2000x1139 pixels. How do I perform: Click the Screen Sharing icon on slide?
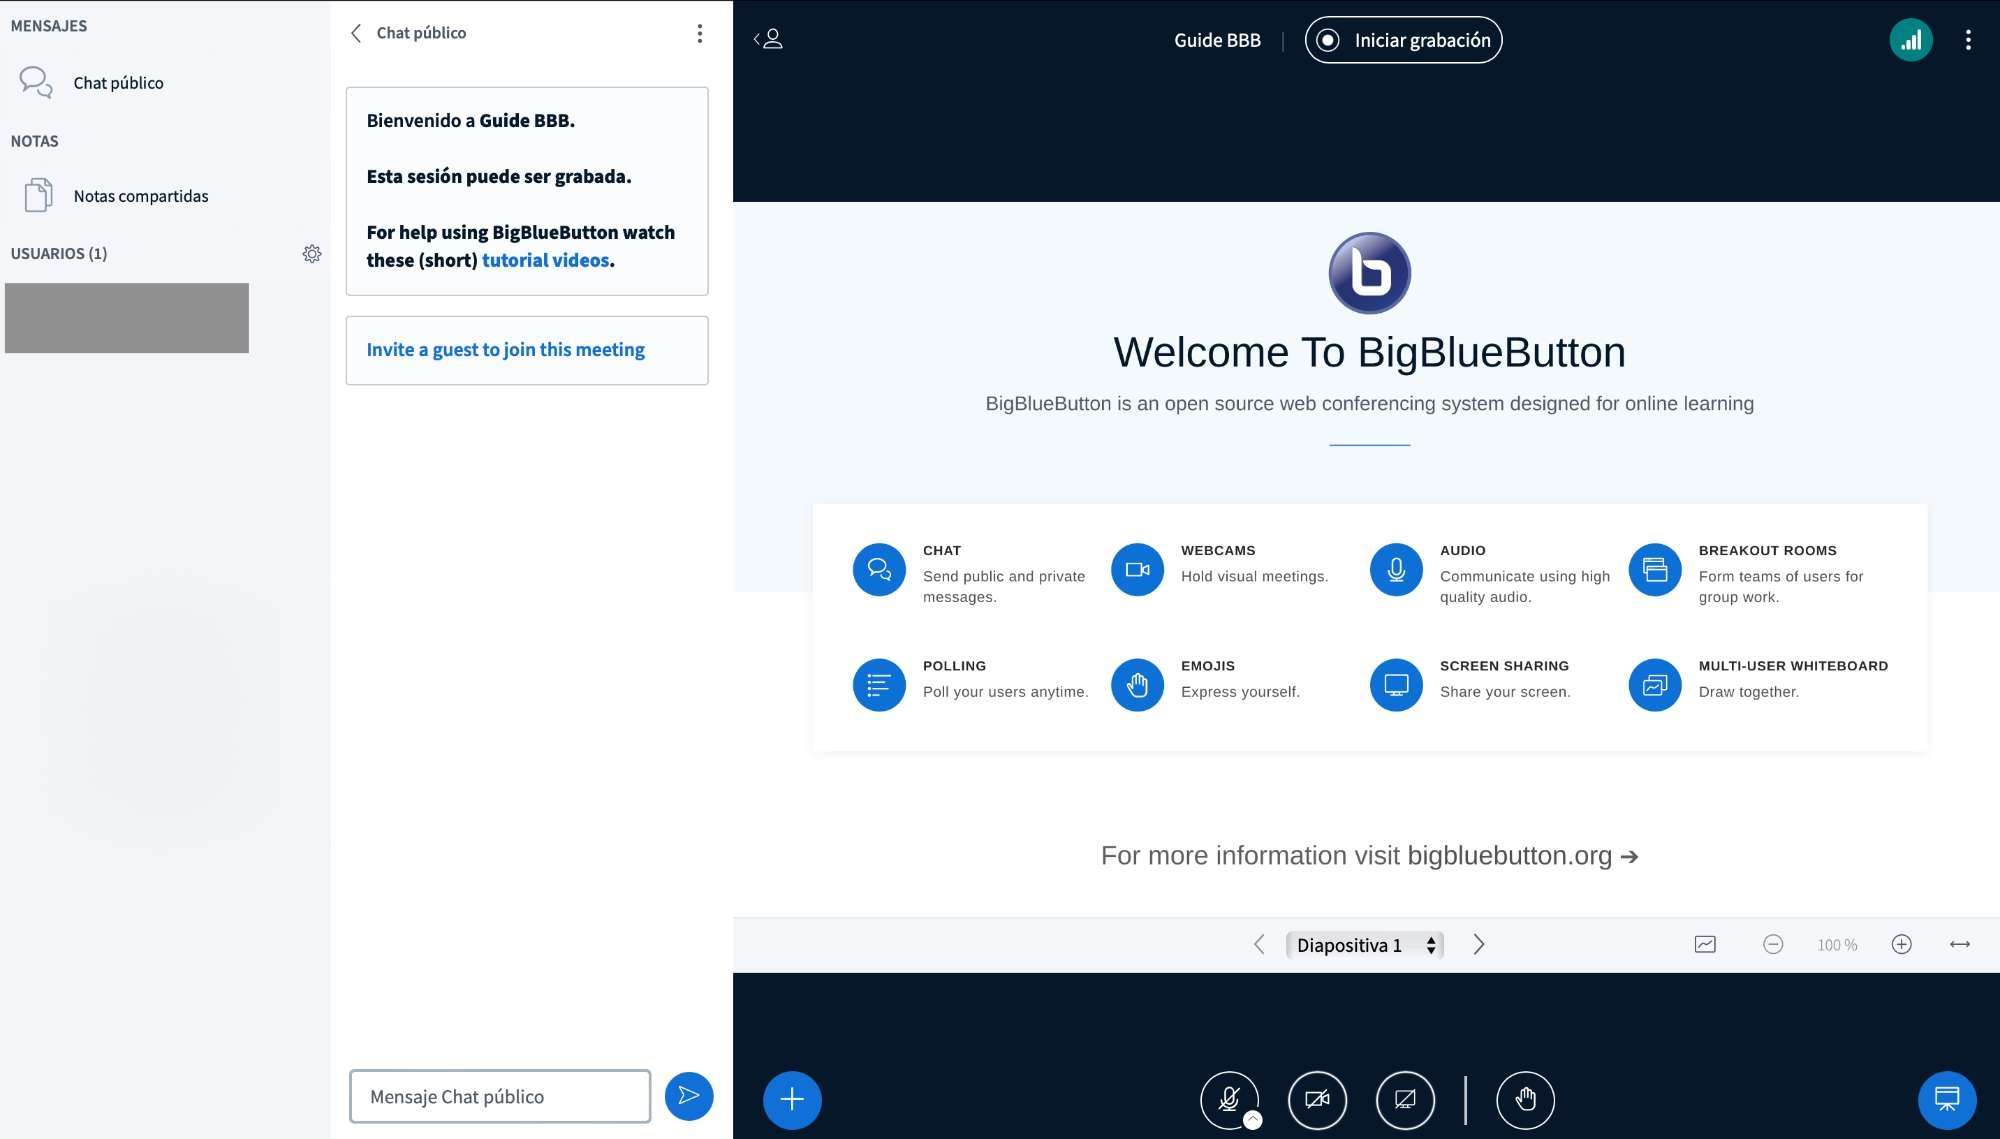coord(1396,685)
